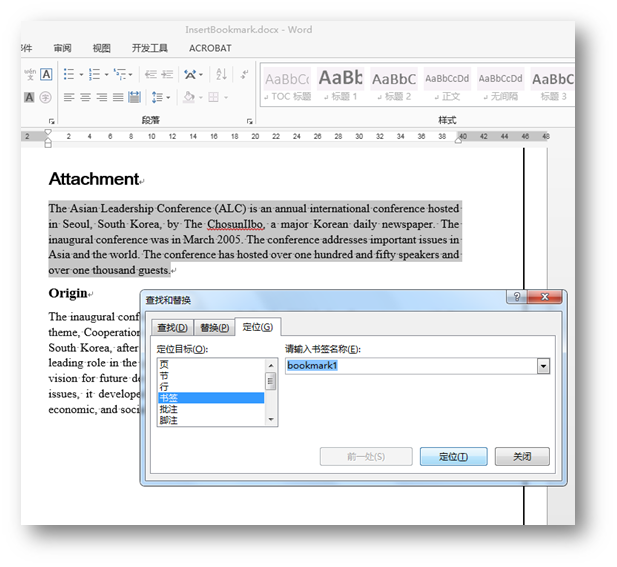Apply bulleted list formatting
Image resolution: width=617 pixels, height=567 pixels.
[69, 74]
